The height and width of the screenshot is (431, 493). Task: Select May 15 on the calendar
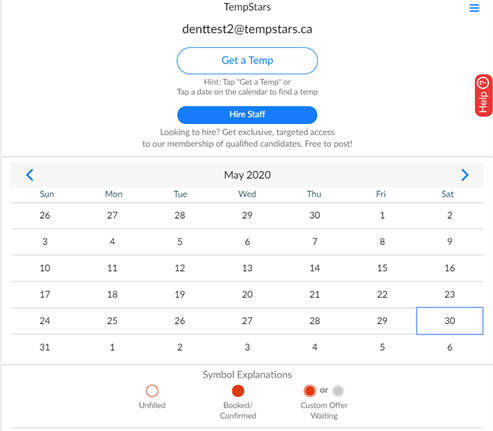tap(382, 268)
